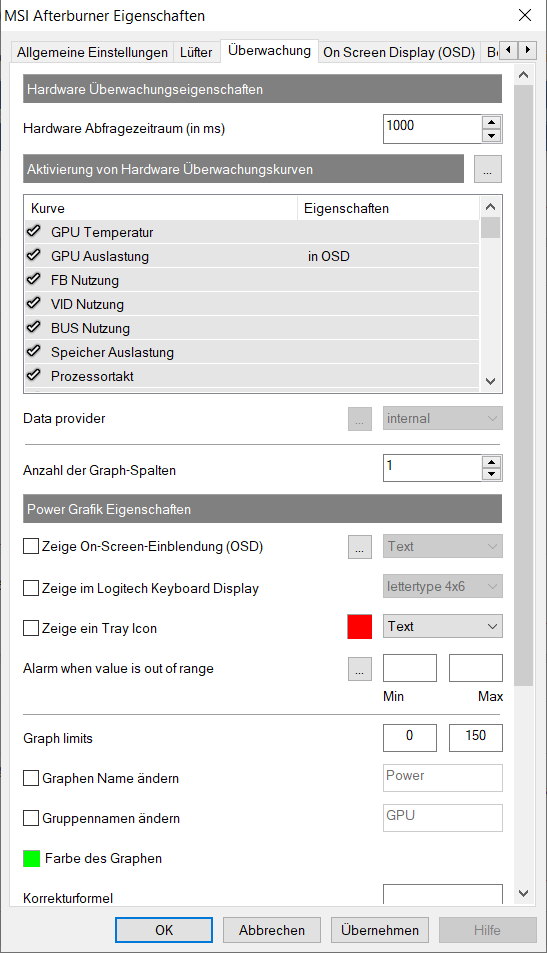Switch to the Lüfter tab
This screenshot has height=953, width=547.
(196, 52)
